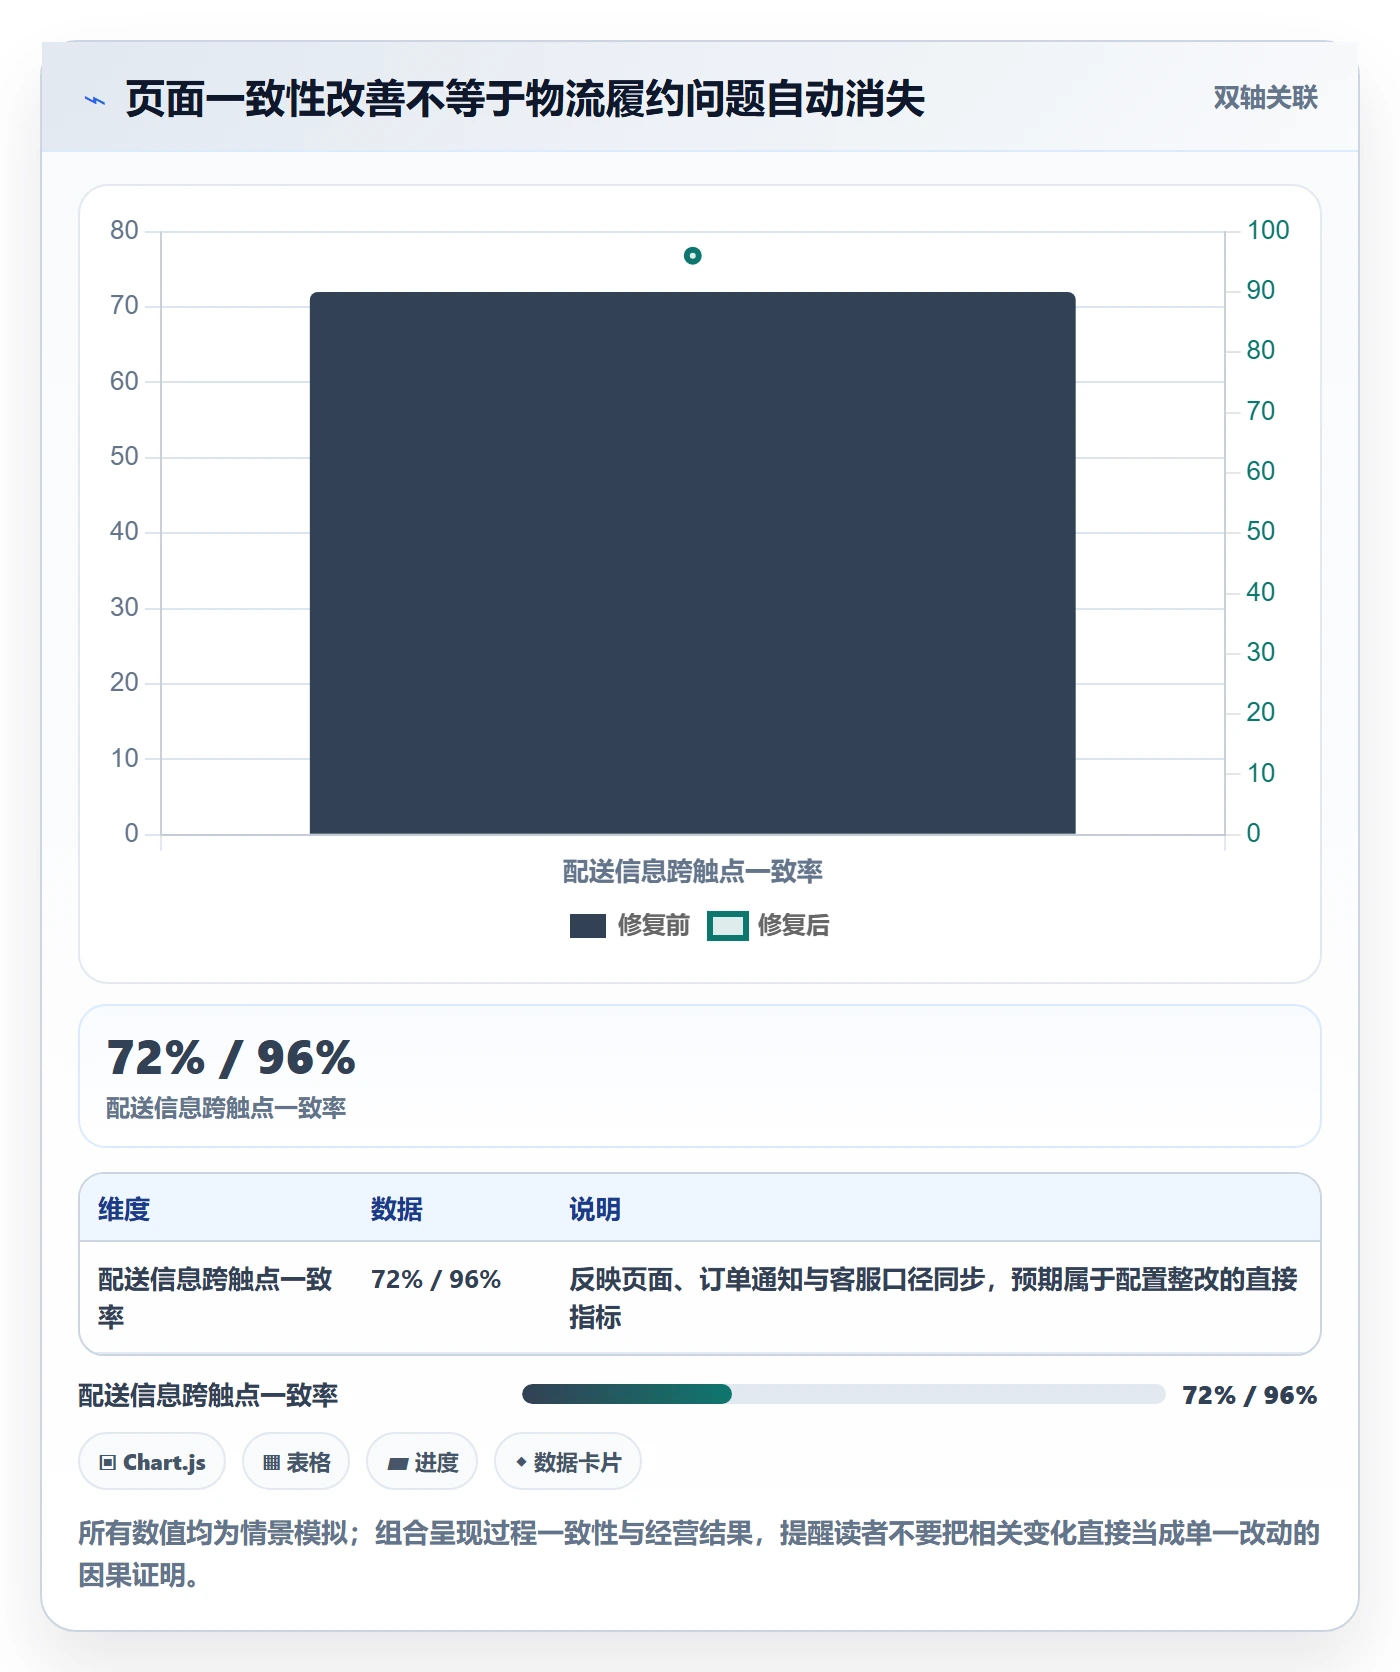1400x1672 pixels.
Task: Click the bar icon in the 进度 chip
Action: [398, 1463]
